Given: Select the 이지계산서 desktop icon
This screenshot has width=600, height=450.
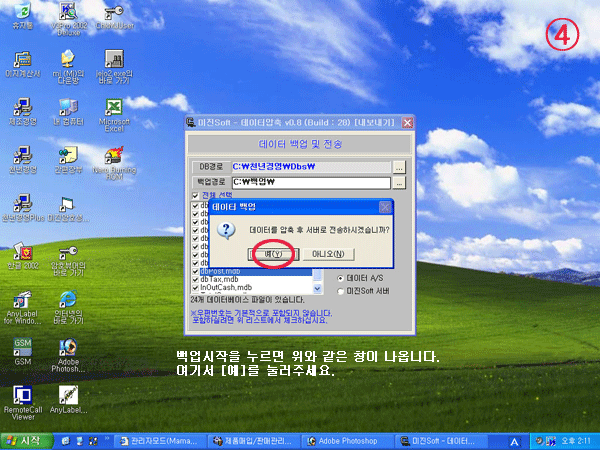Looking at the screenshot, I should coord(23,64).
